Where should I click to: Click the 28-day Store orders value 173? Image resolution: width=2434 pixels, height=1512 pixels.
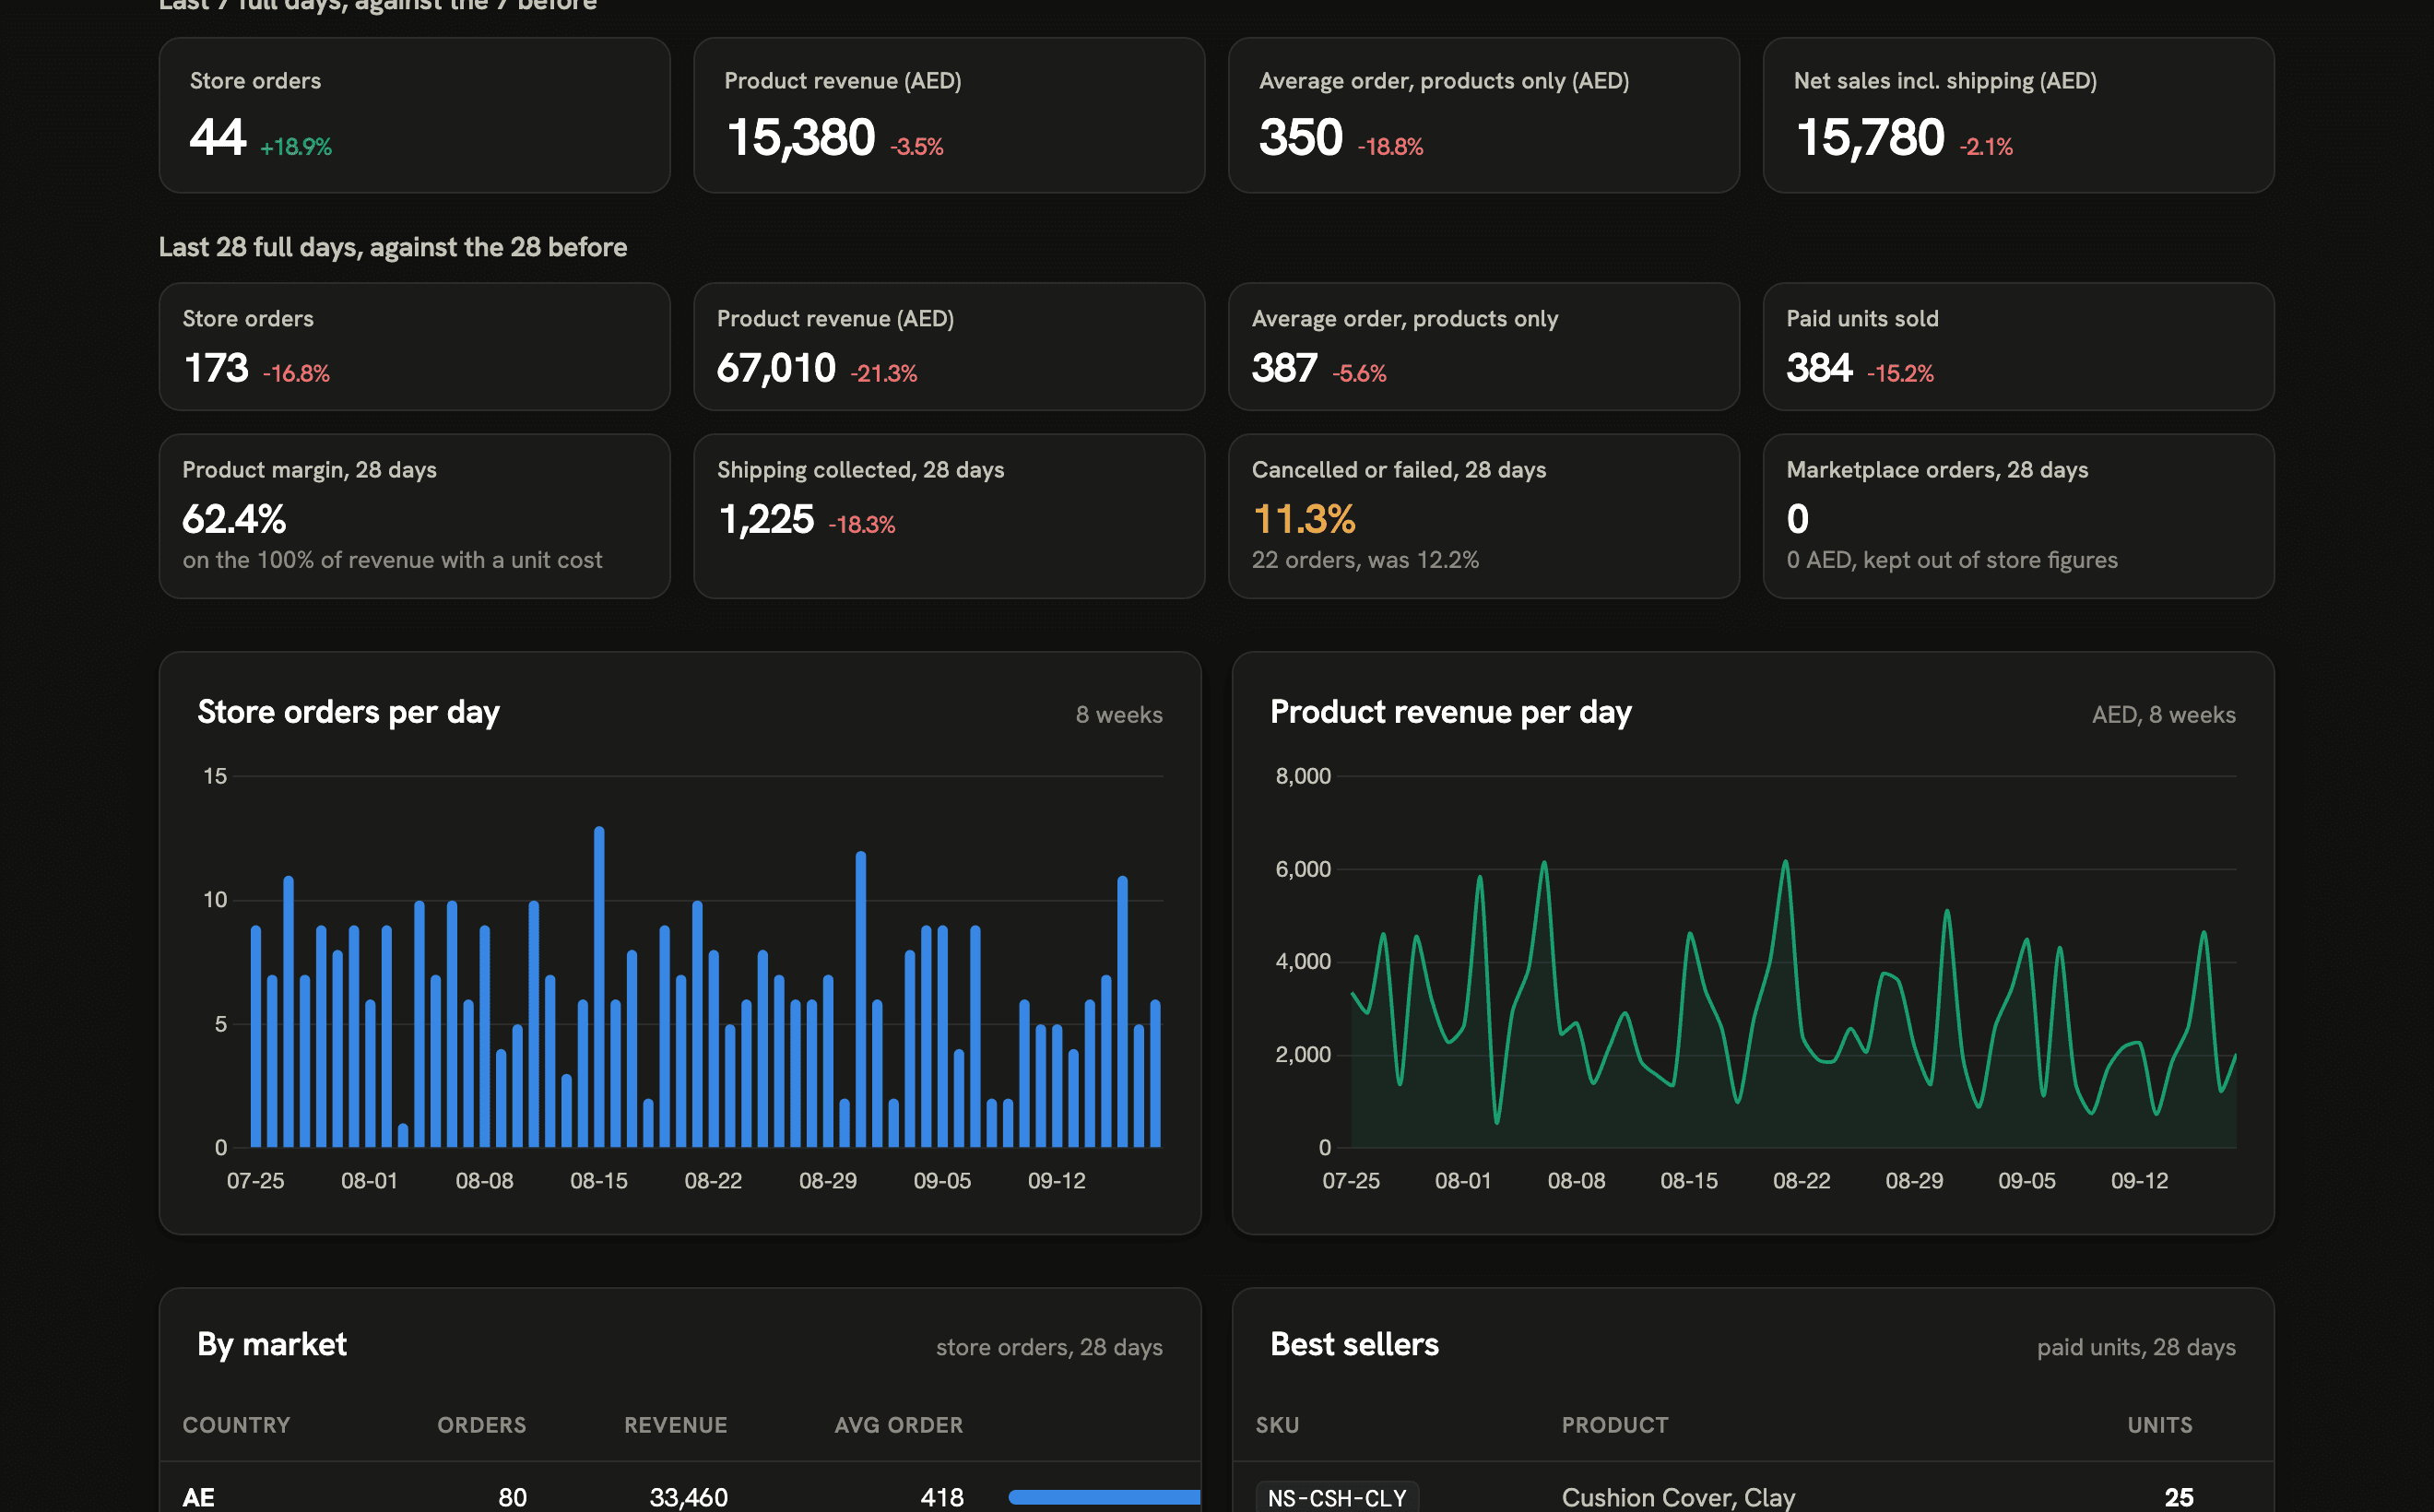pos(215,368)
